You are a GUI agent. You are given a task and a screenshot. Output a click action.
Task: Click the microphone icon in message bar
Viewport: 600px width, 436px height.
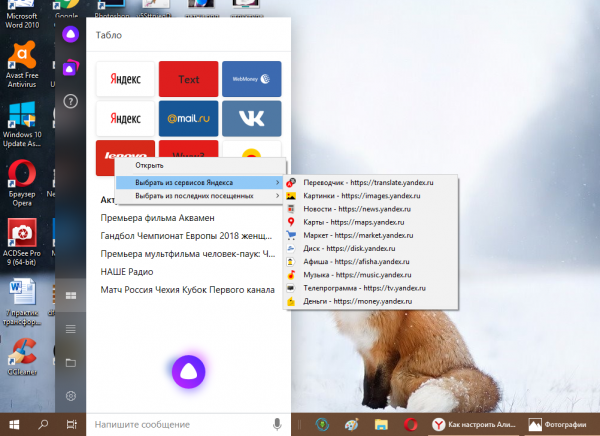click(x=277, y=424)
